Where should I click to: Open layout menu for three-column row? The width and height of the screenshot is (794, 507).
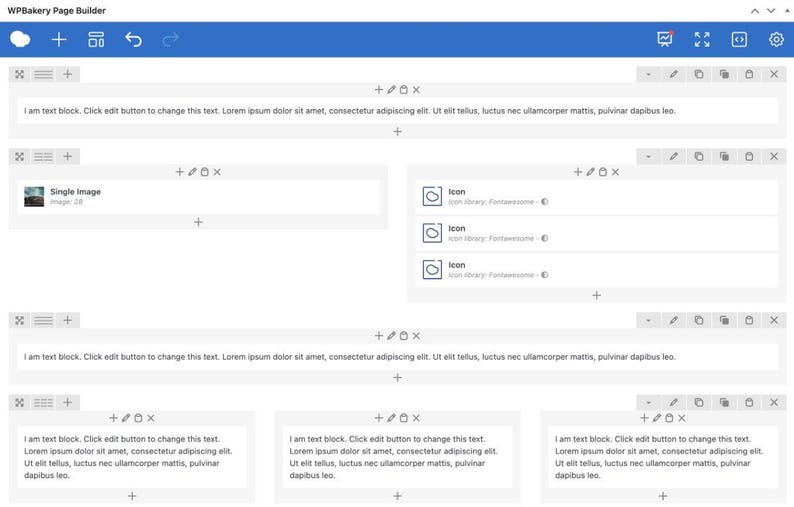(x=43, y=403)
